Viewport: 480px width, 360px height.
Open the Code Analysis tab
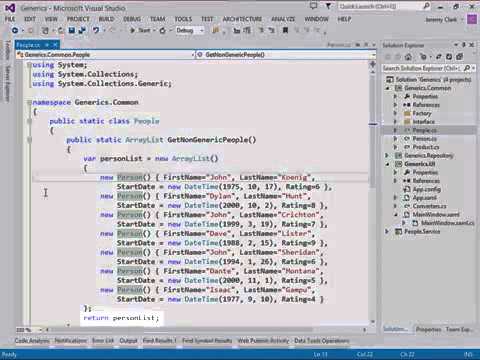32,341
